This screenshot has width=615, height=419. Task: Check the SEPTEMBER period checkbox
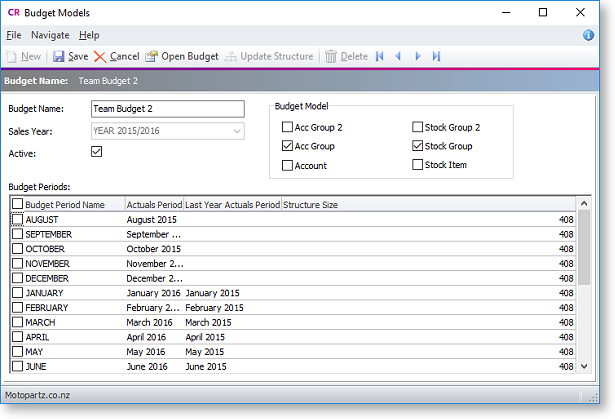coord(17,234)
